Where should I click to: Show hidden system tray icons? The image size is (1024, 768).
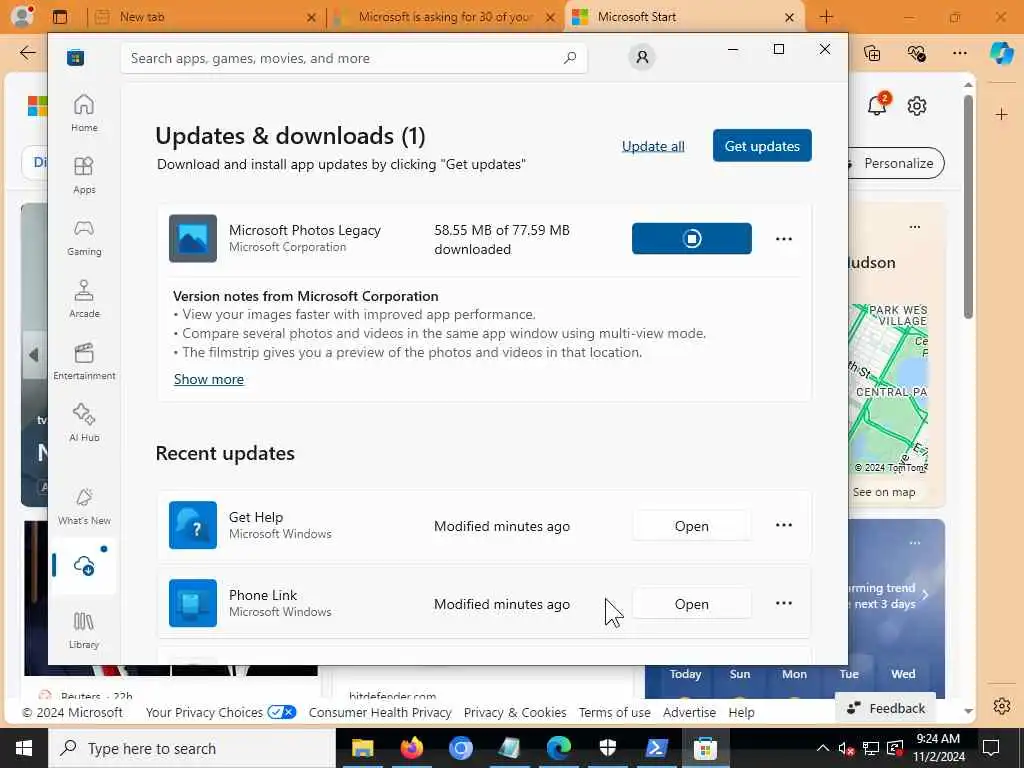click(823, 748)
